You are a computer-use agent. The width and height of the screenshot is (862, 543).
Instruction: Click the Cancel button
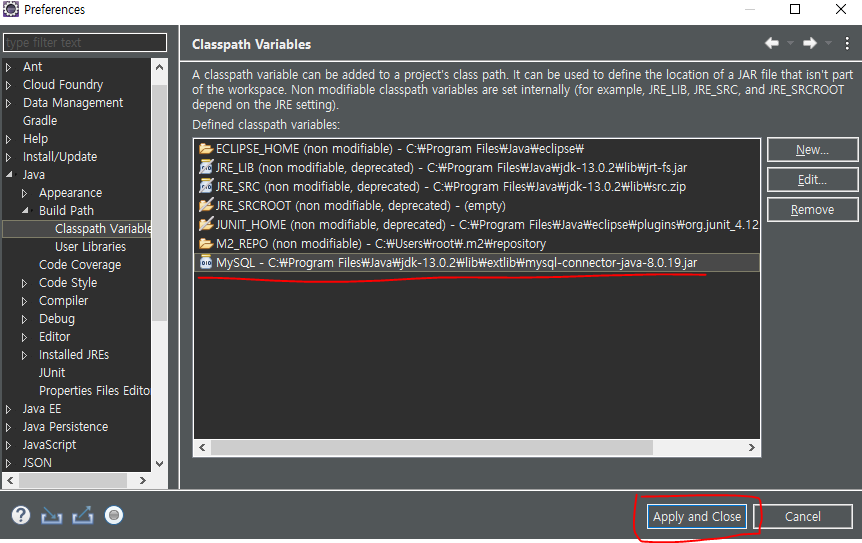click(x=803, y=517)
